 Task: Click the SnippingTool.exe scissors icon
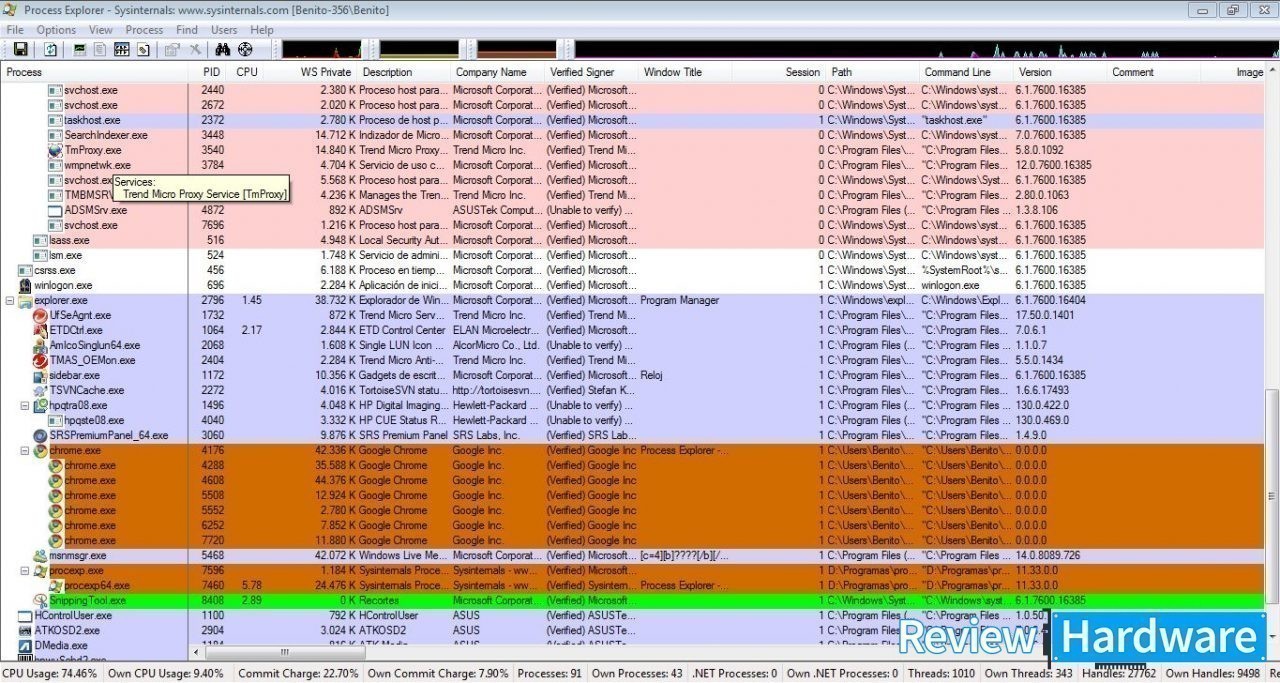[41, 600]
